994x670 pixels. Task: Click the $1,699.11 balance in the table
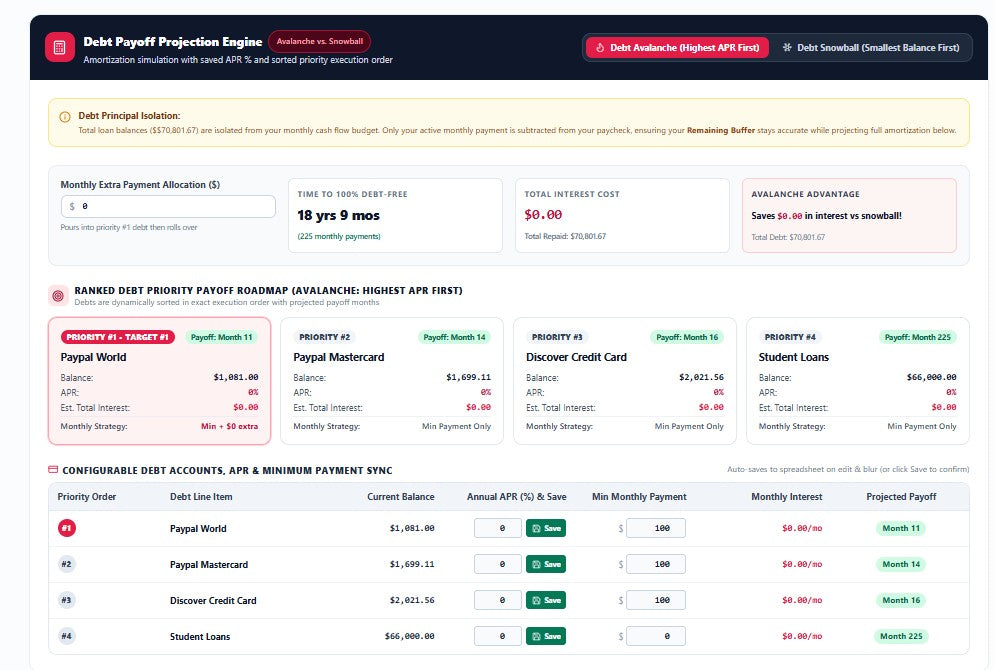point(412,564)
